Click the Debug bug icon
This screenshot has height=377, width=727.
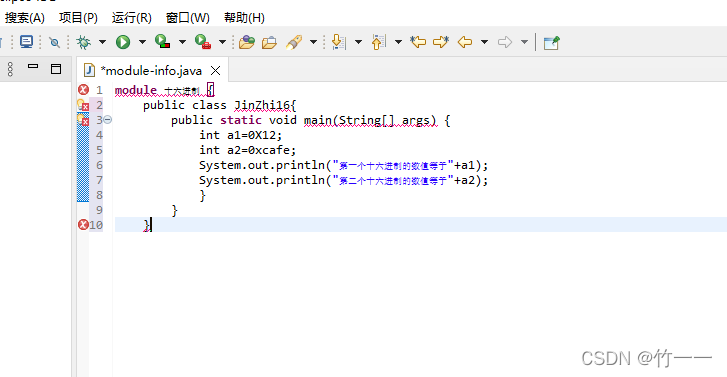(84, 42)
